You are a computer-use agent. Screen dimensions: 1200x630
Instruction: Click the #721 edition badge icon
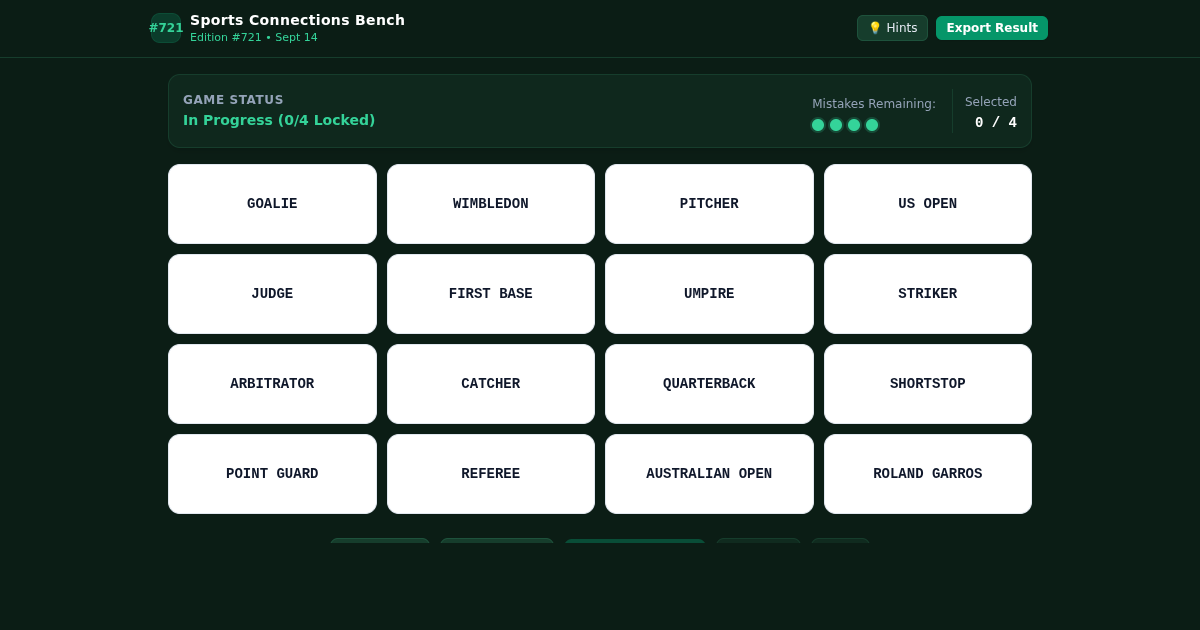166,28
